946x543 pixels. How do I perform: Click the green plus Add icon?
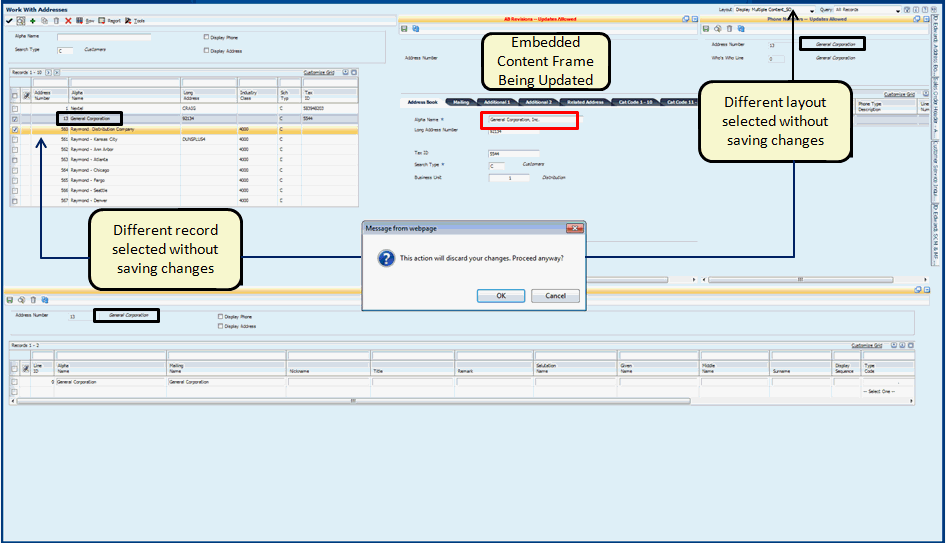pos(33,21)
